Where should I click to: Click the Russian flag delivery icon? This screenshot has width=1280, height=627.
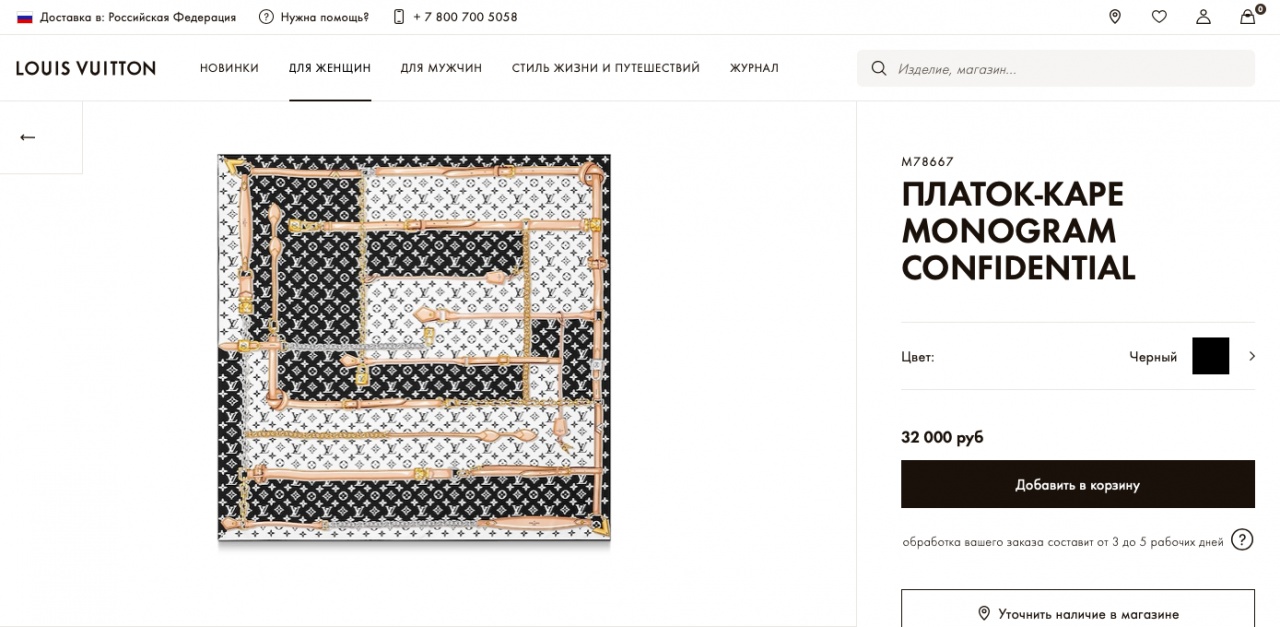coord(25,17)
